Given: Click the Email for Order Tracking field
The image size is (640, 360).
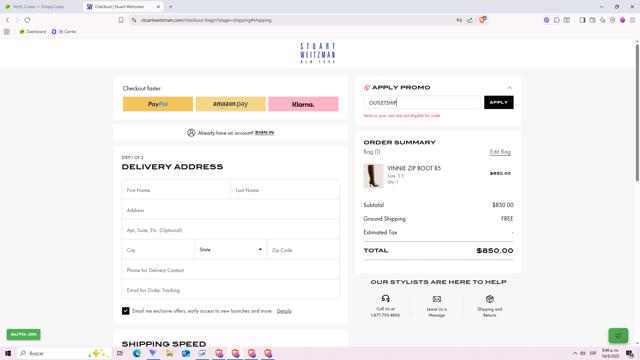Looking at the screenshot, I should (231, 290).
